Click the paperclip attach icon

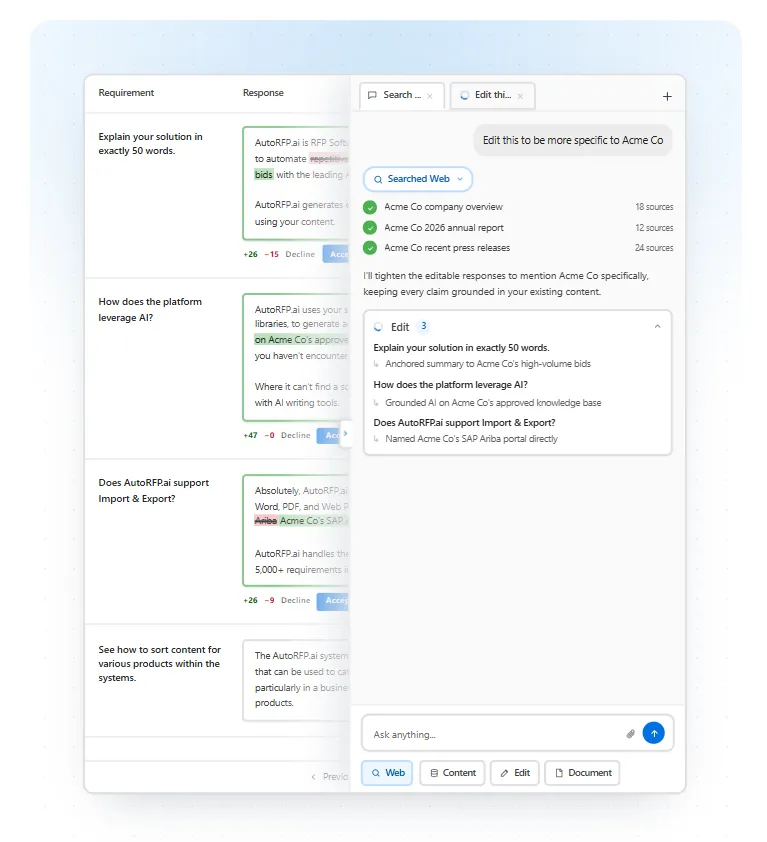pos(631,734)
